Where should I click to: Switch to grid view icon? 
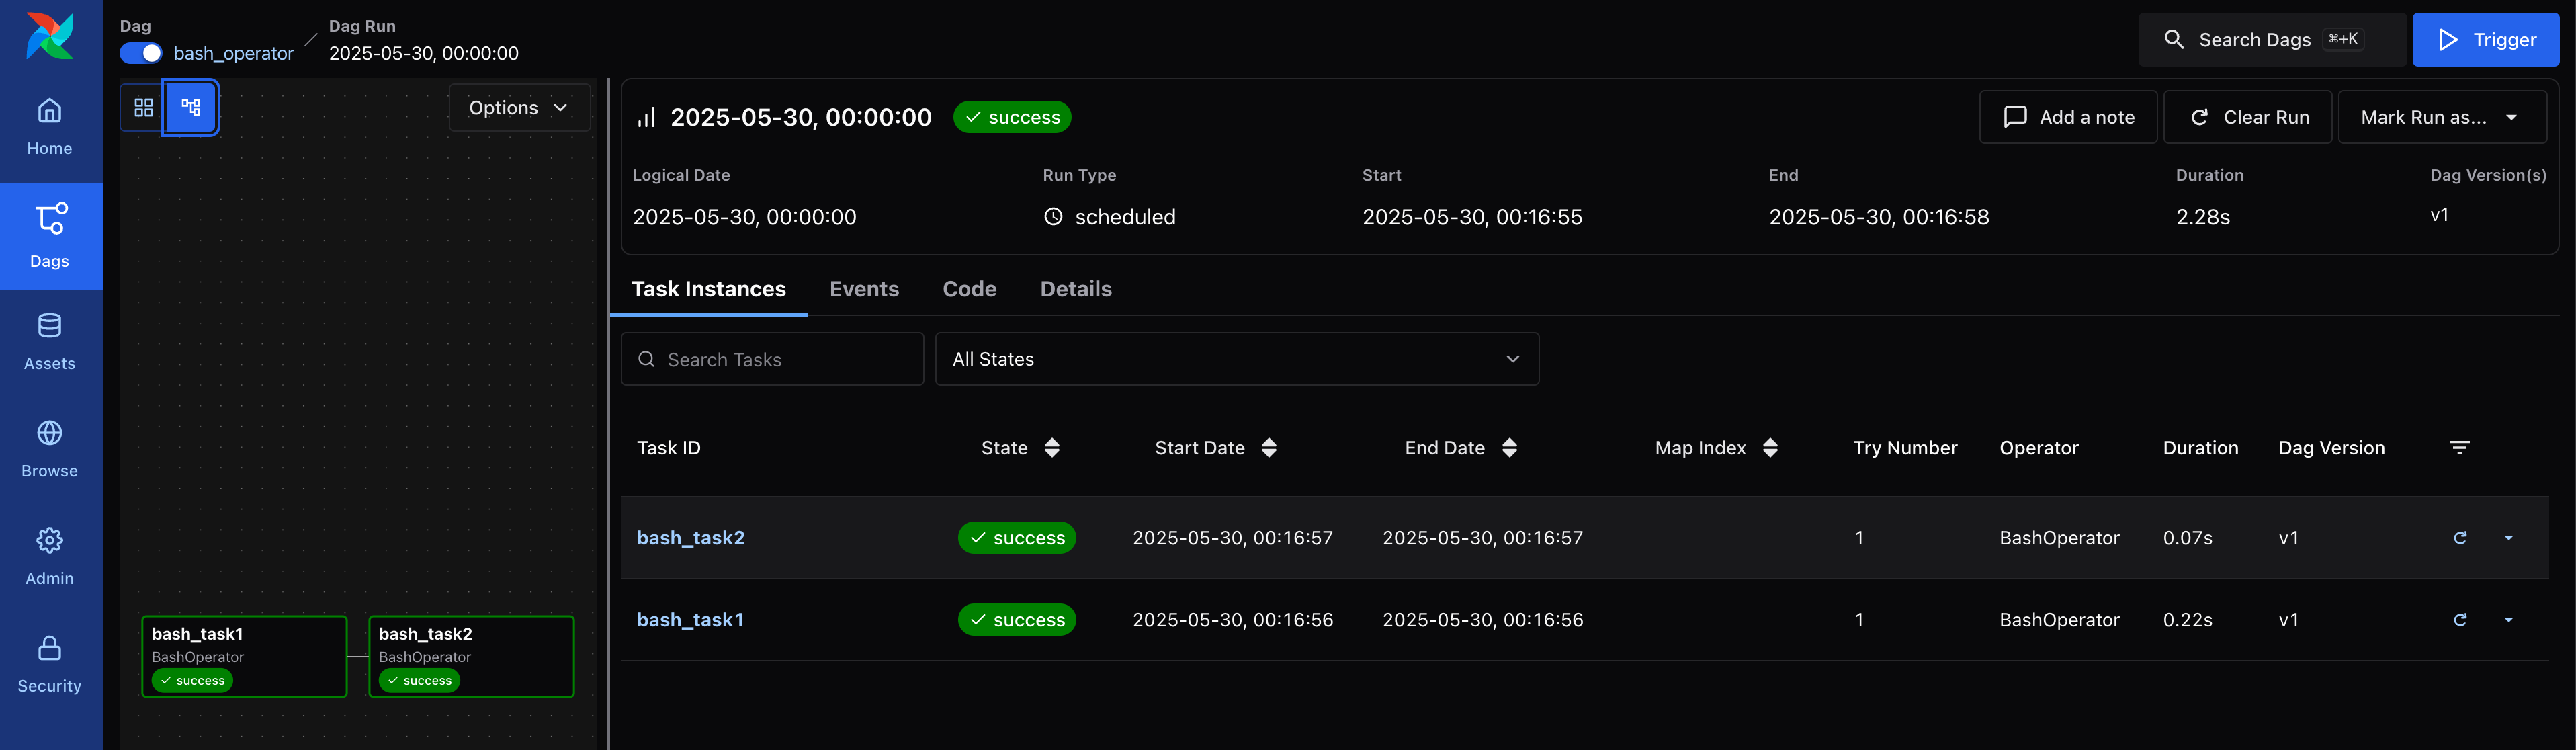click(143, 107)
